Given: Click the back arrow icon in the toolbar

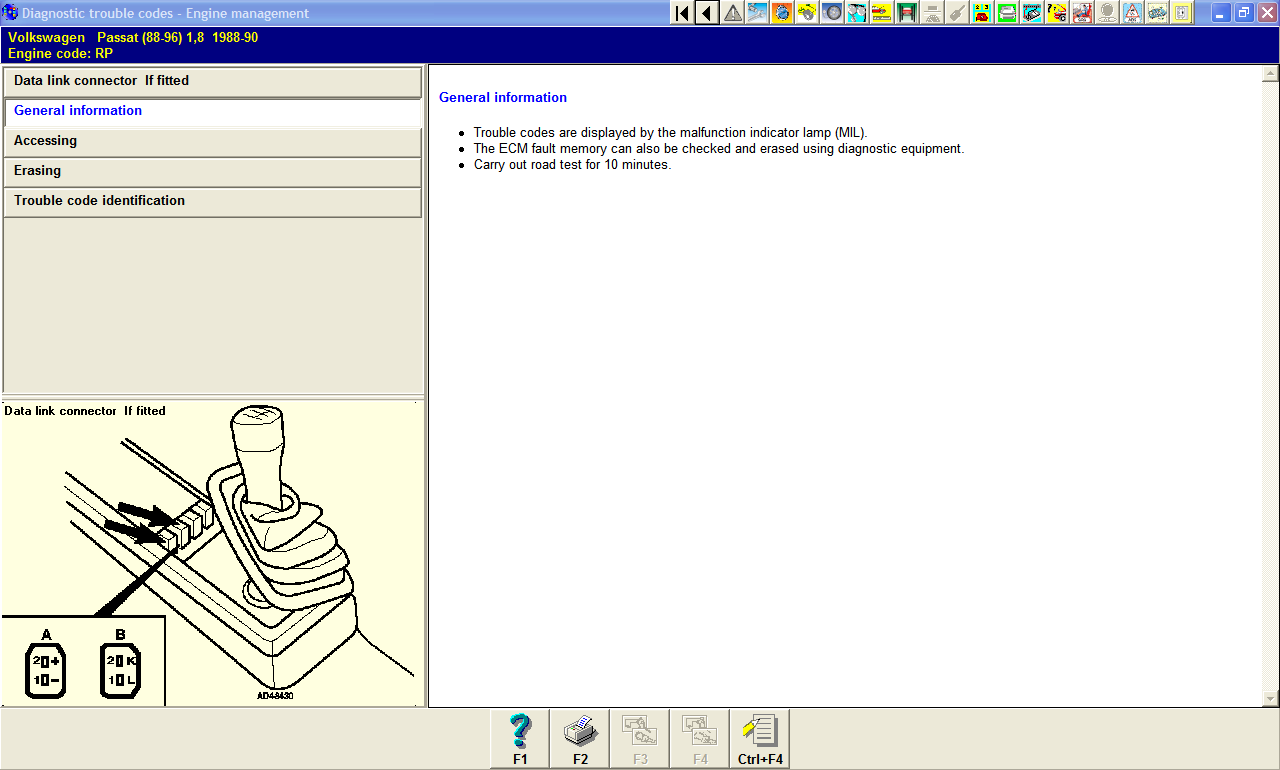Looking at the screenshot, I should [x=707, y=13].
